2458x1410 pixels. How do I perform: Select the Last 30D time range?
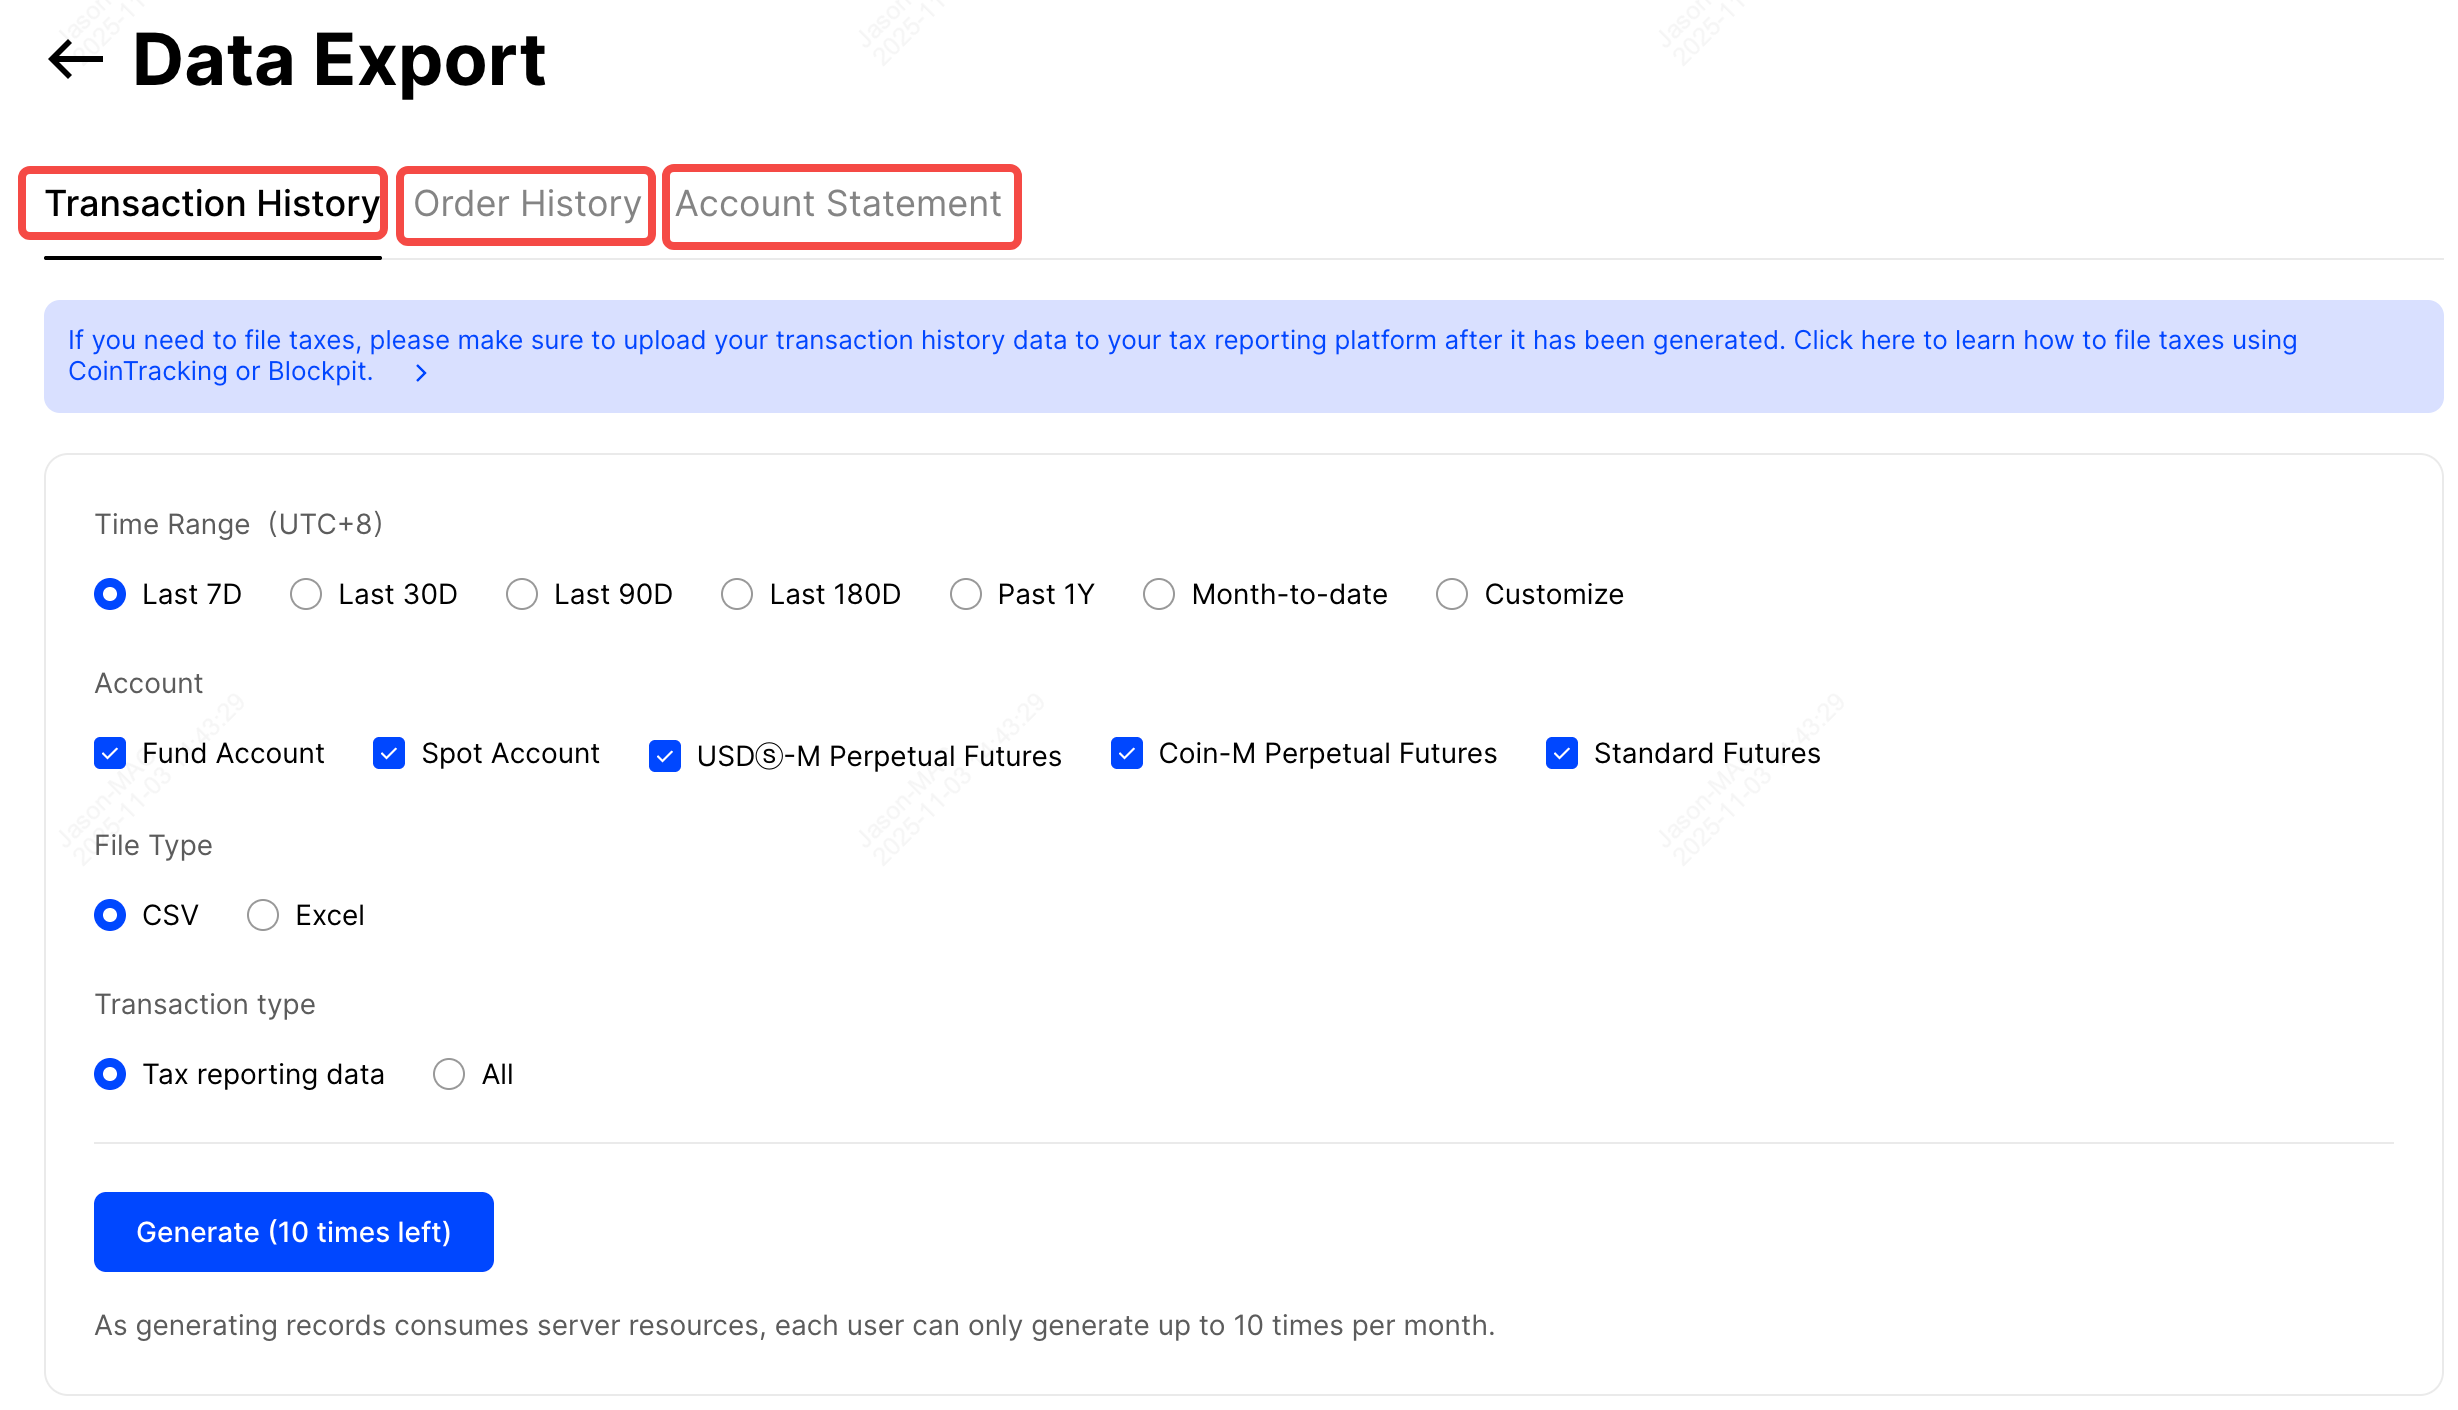306,595
